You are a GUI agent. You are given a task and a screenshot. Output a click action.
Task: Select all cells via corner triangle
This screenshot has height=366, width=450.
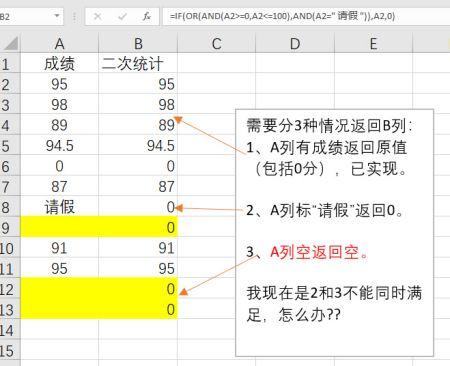pos(11,43)
